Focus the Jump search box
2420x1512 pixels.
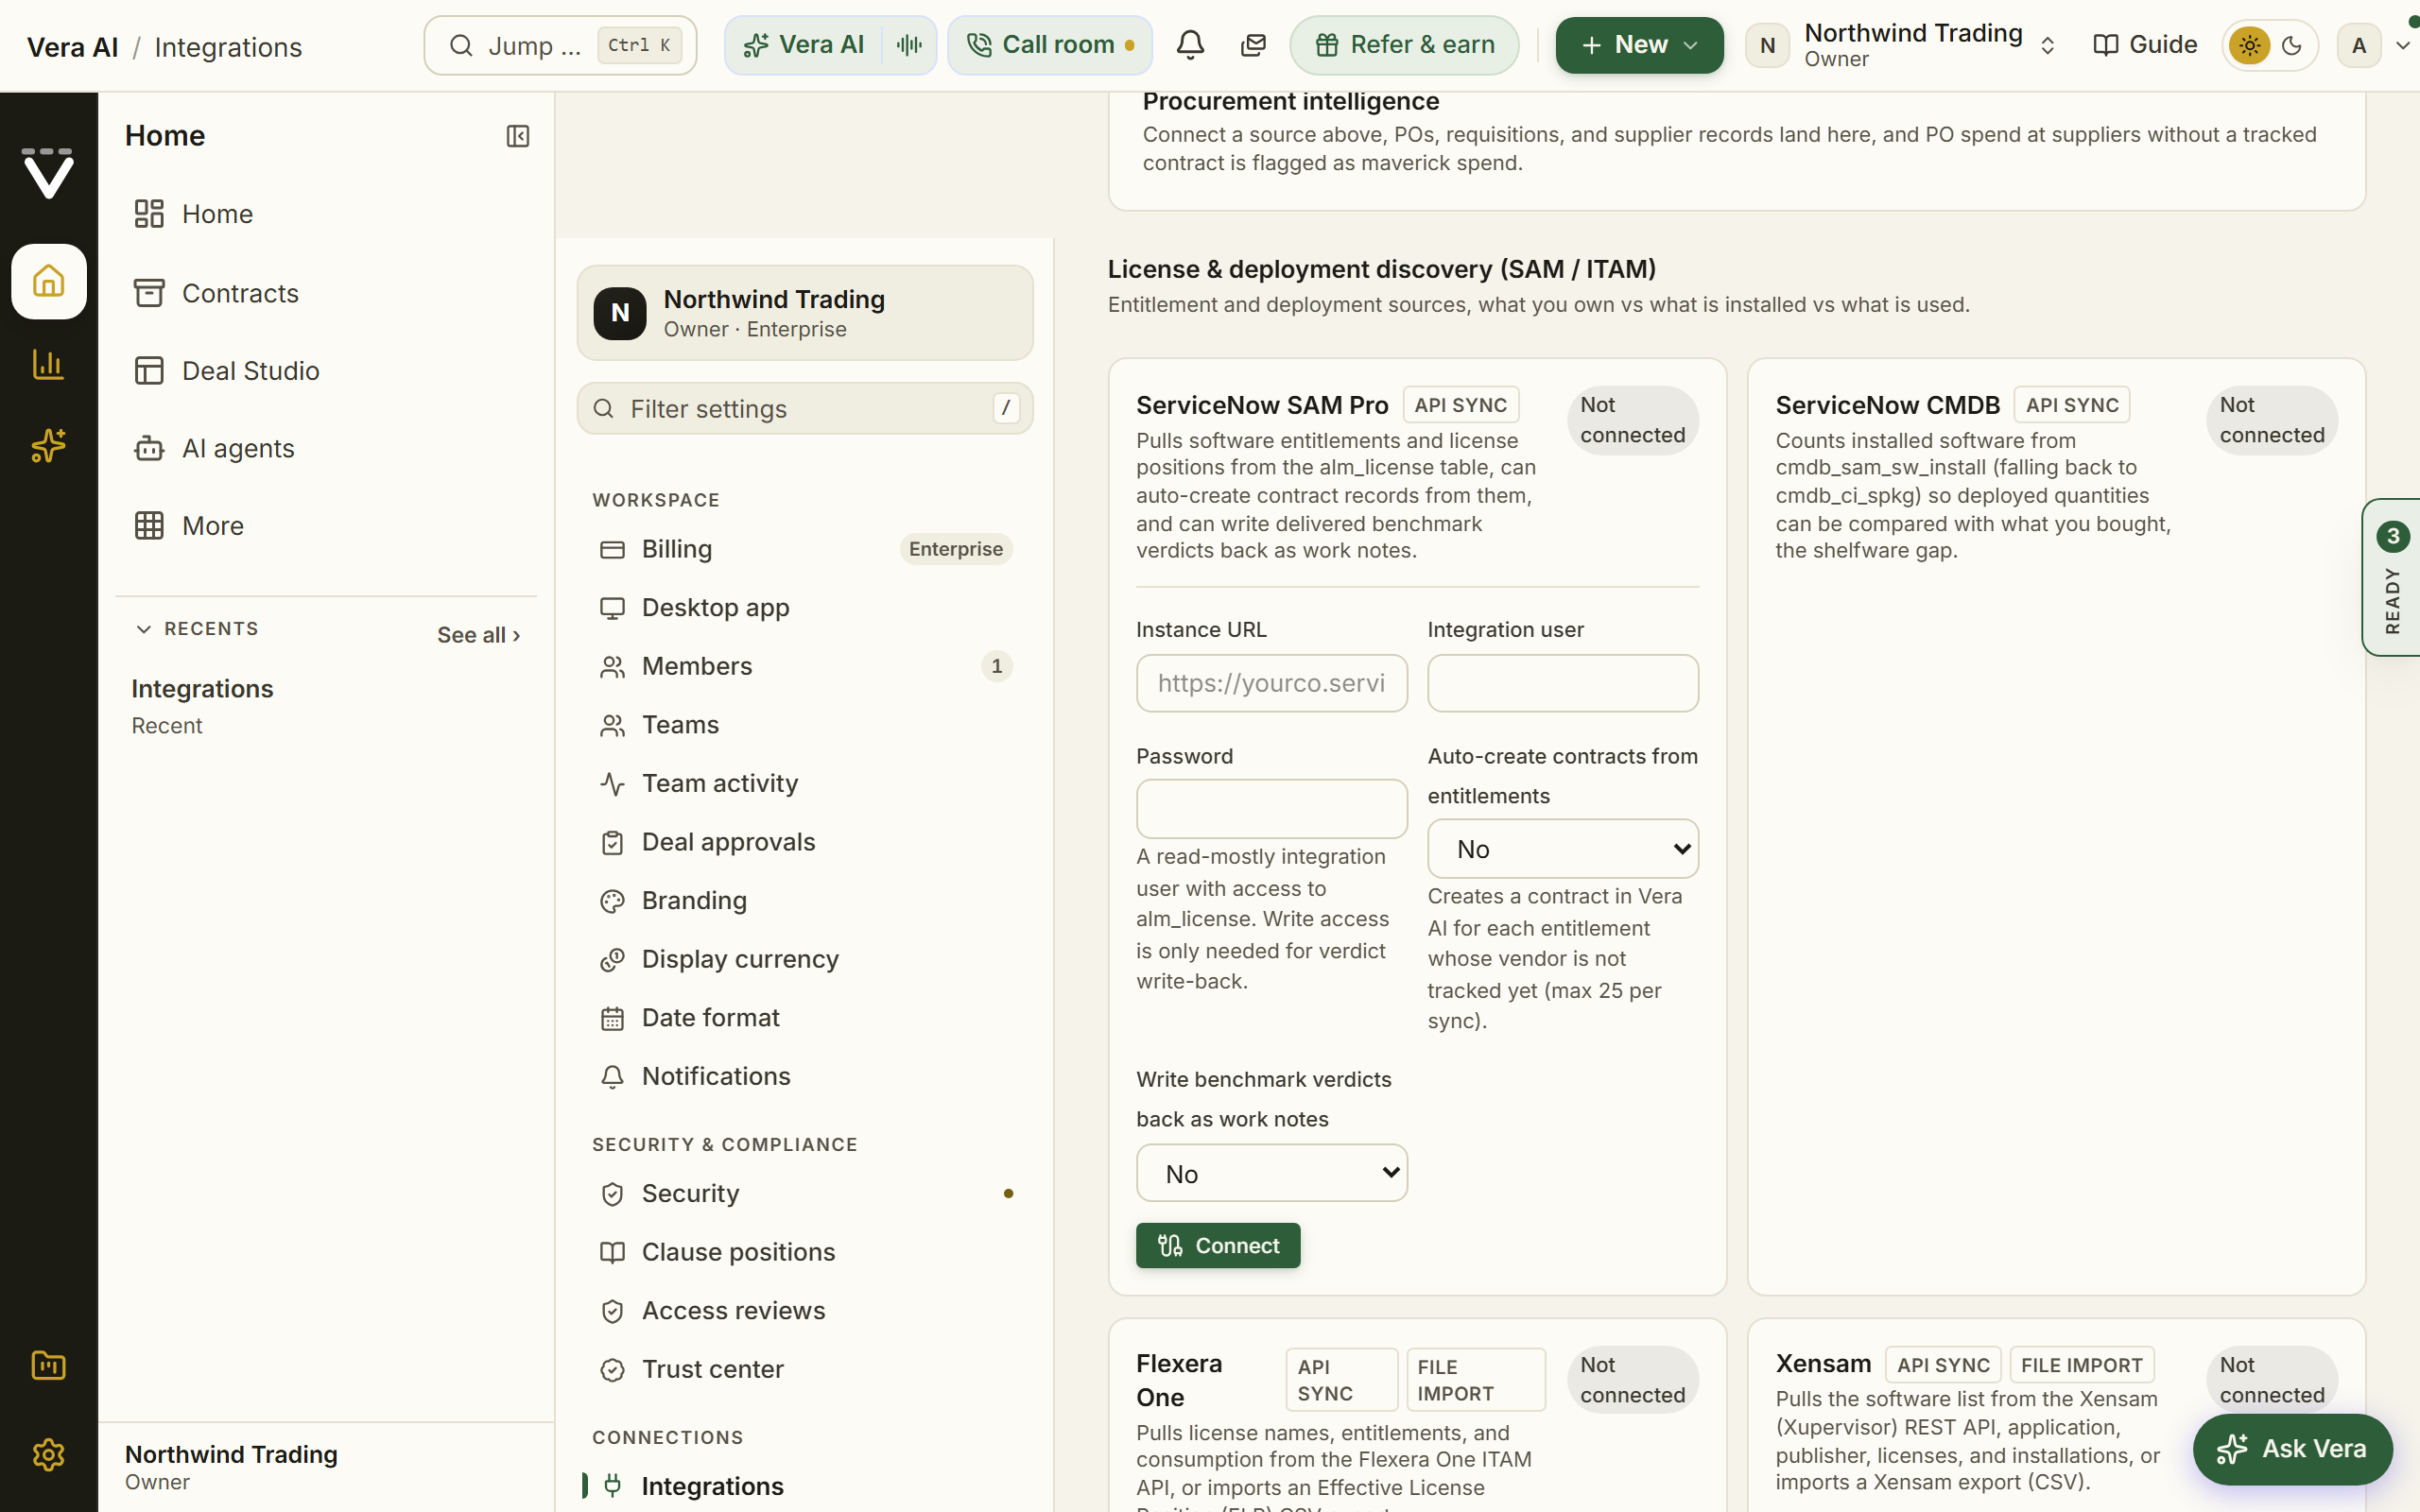point(560,45)
